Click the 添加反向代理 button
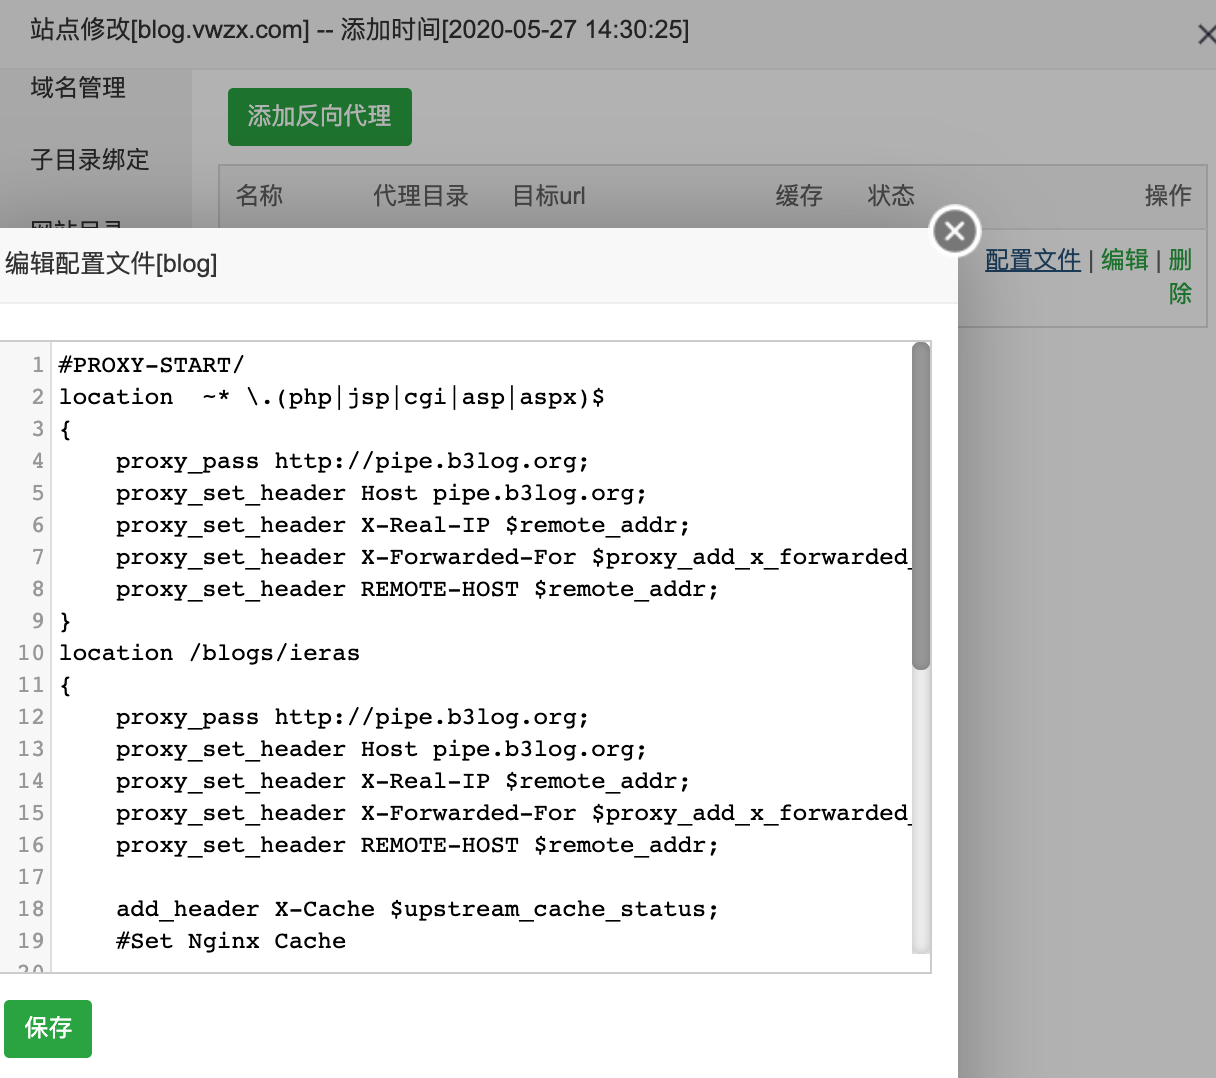 tap(319, 117)
